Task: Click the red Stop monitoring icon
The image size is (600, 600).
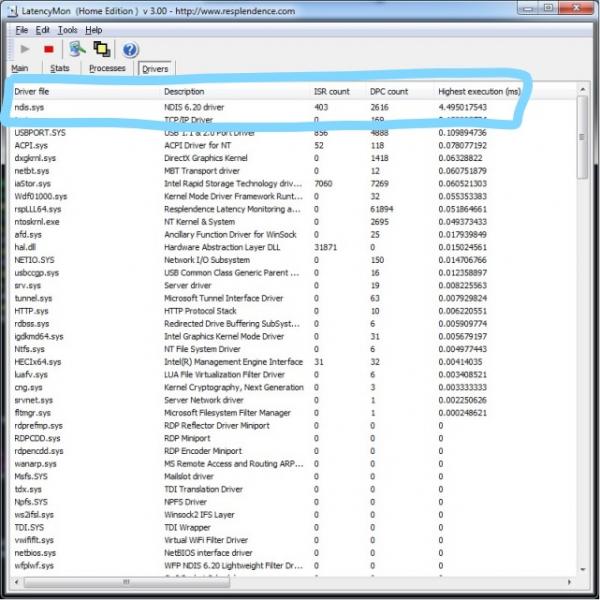Action: 49,49
